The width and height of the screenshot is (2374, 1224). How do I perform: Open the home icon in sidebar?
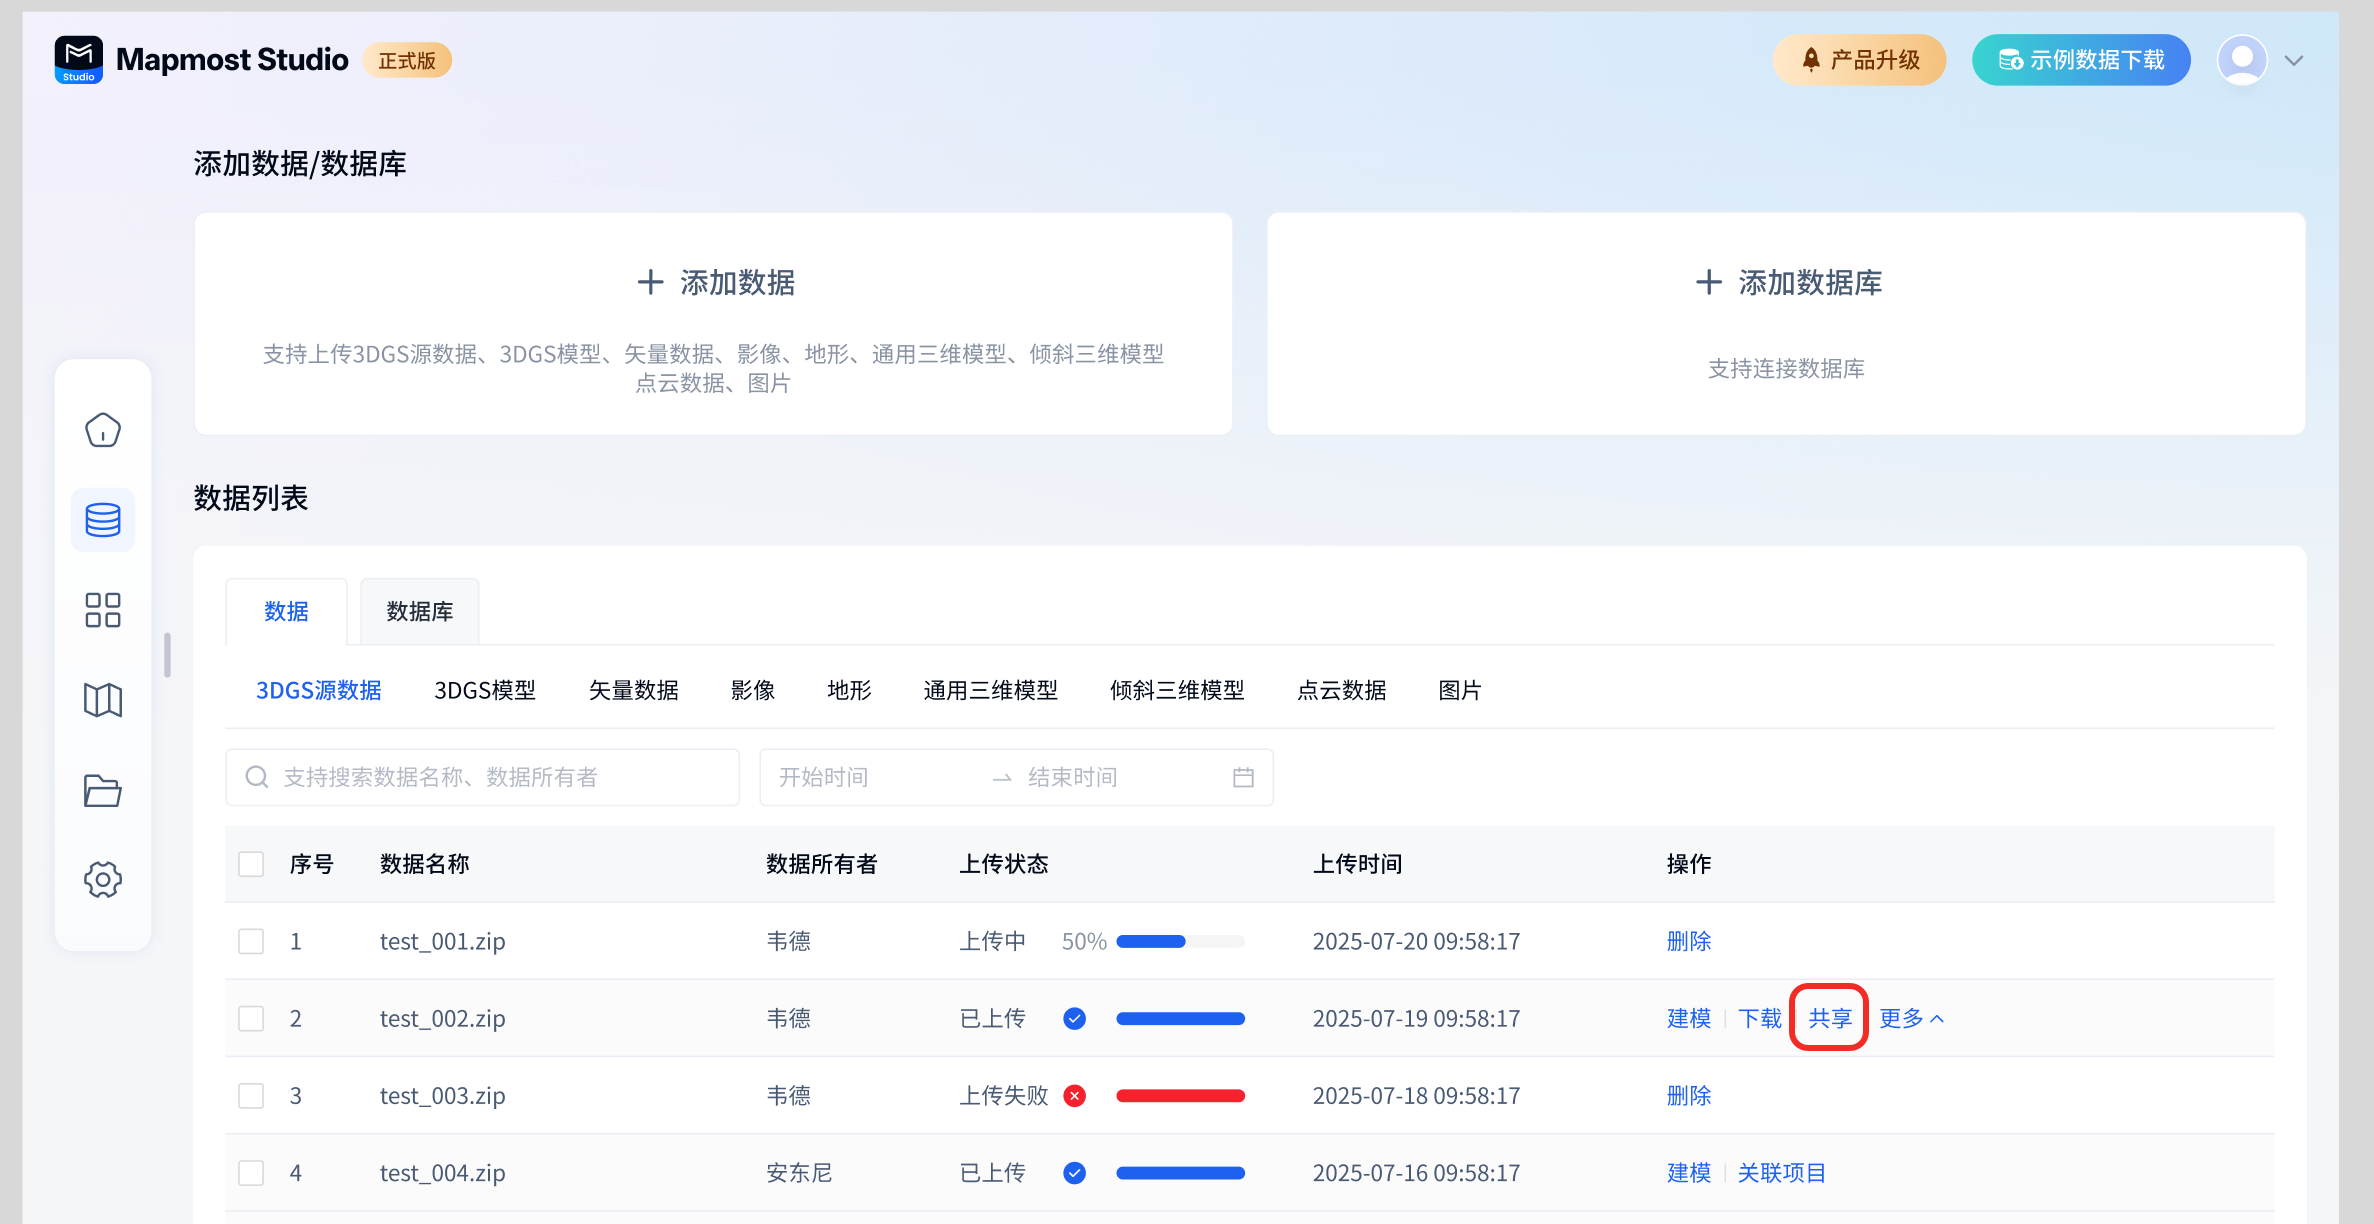(103, 430)
